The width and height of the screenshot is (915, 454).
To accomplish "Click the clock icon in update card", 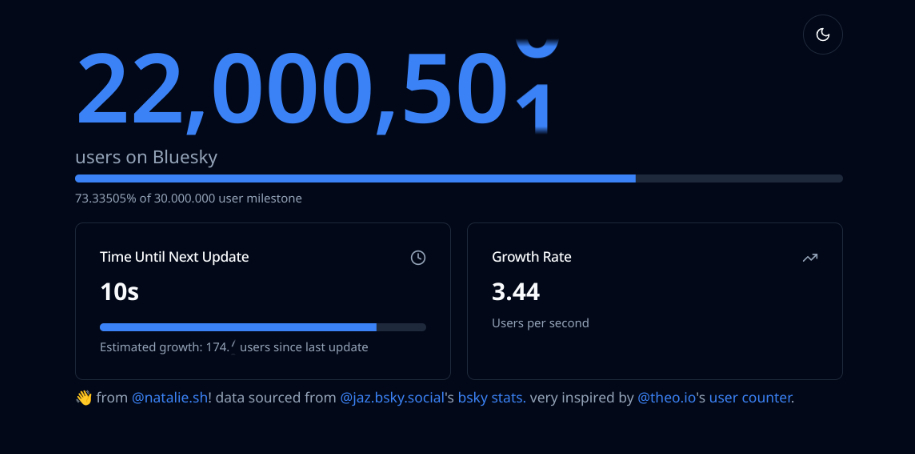I will point(418,258).
